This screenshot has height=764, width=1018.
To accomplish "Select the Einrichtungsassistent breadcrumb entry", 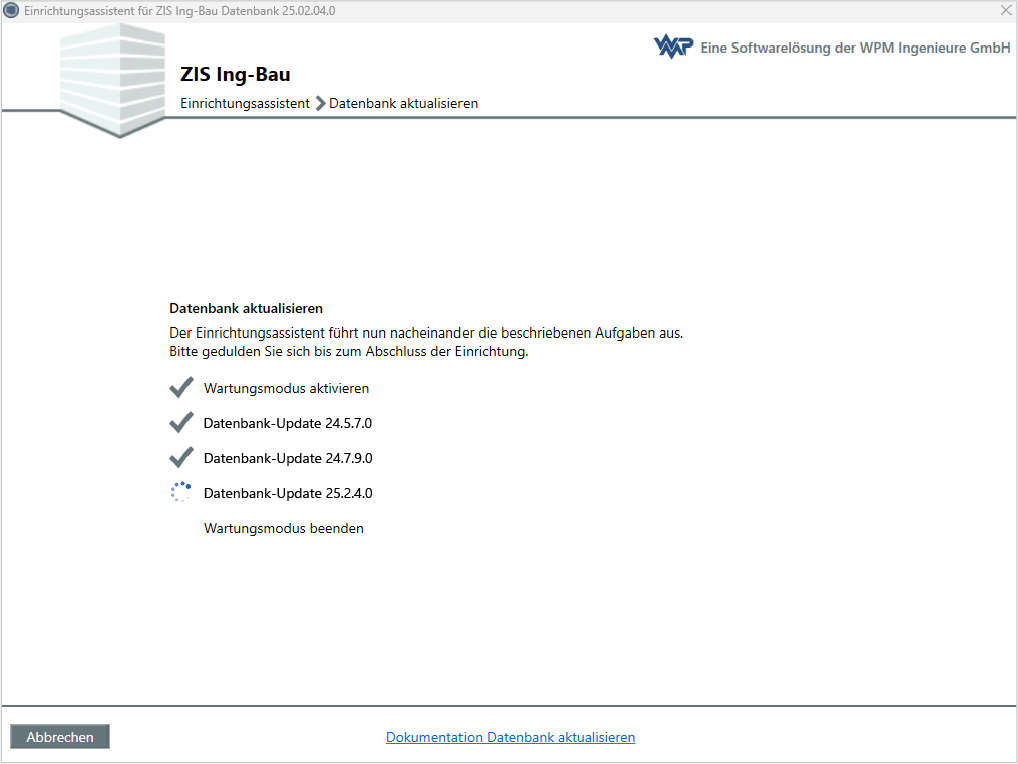I will pos(244,103).
